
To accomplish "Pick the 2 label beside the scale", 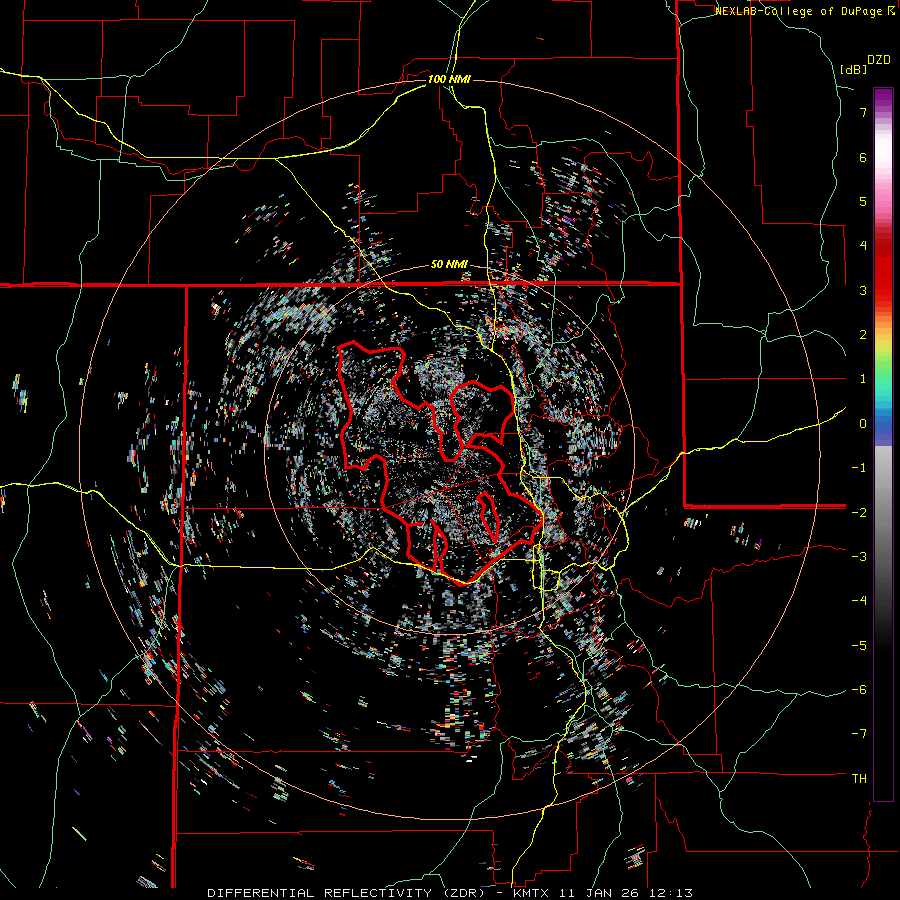I will click(863, 335).
